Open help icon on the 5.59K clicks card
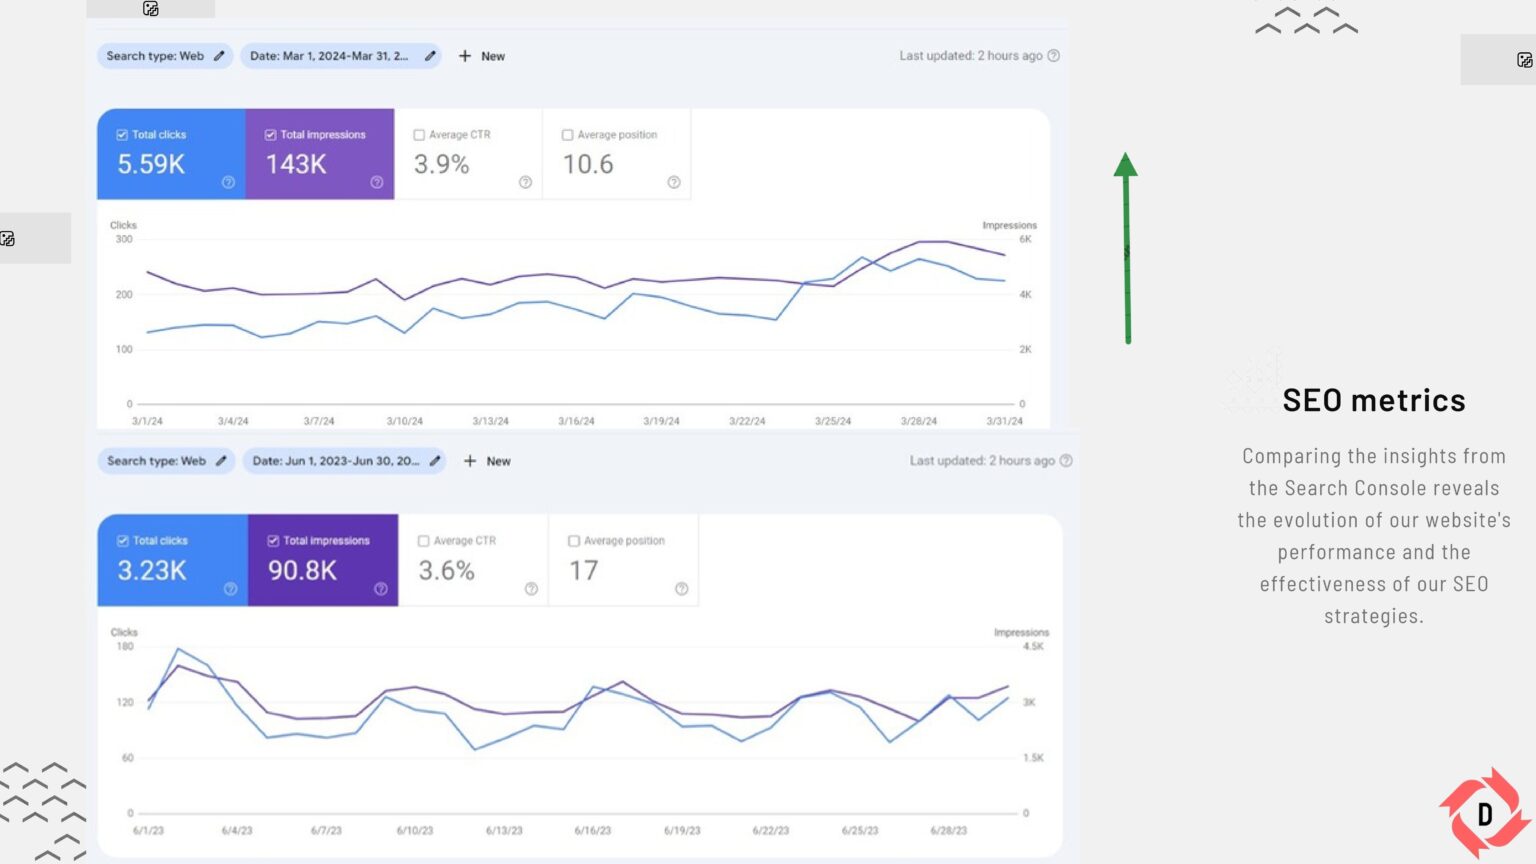This screenshot has width=1536, height=864. [228, 182]
